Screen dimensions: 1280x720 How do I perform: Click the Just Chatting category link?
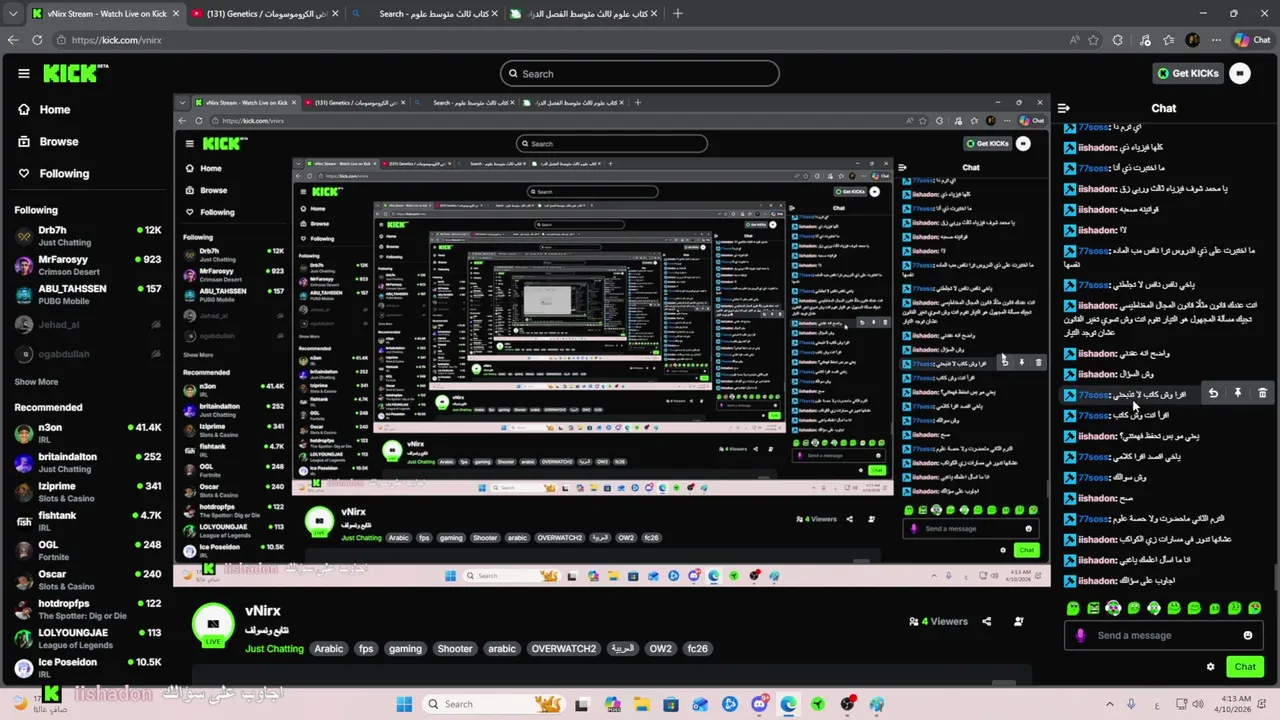[274, 649]
